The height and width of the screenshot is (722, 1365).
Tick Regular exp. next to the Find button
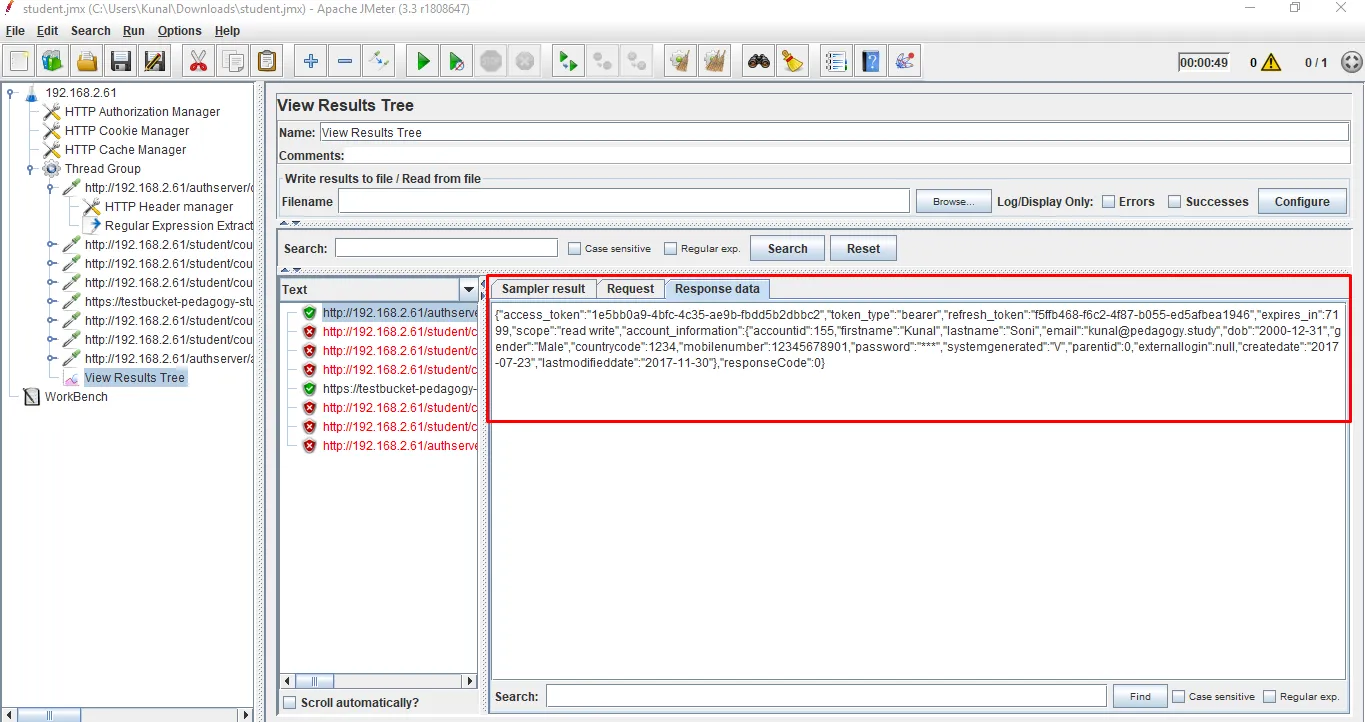tap(1269, 696)
